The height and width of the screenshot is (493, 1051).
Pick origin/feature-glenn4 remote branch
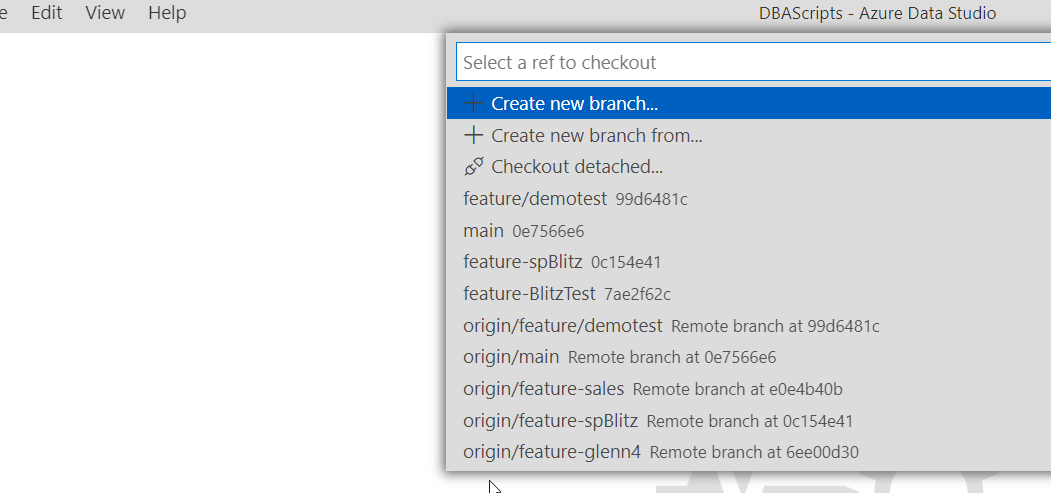tap(552, 452)
